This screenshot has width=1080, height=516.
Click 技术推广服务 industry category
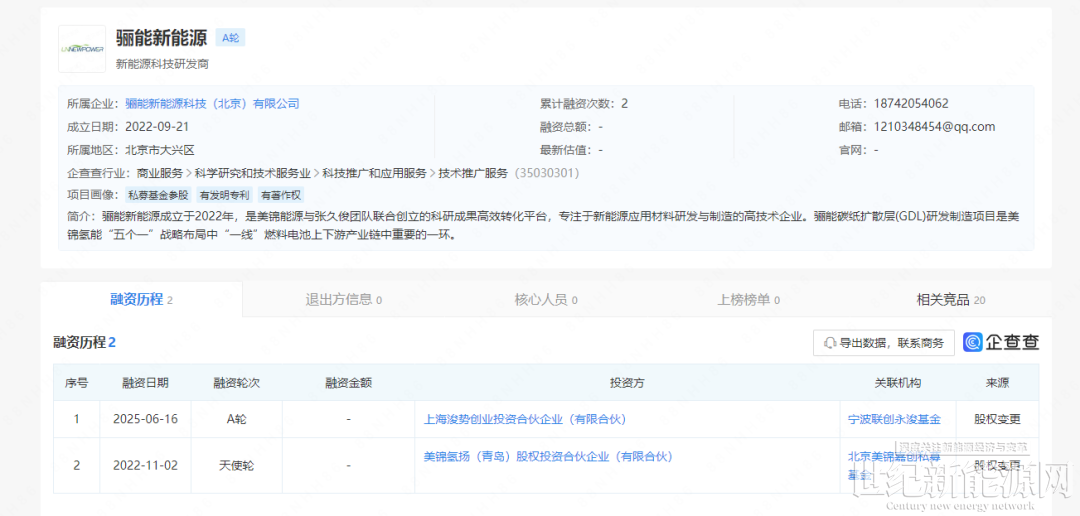(x=473, y=173)
